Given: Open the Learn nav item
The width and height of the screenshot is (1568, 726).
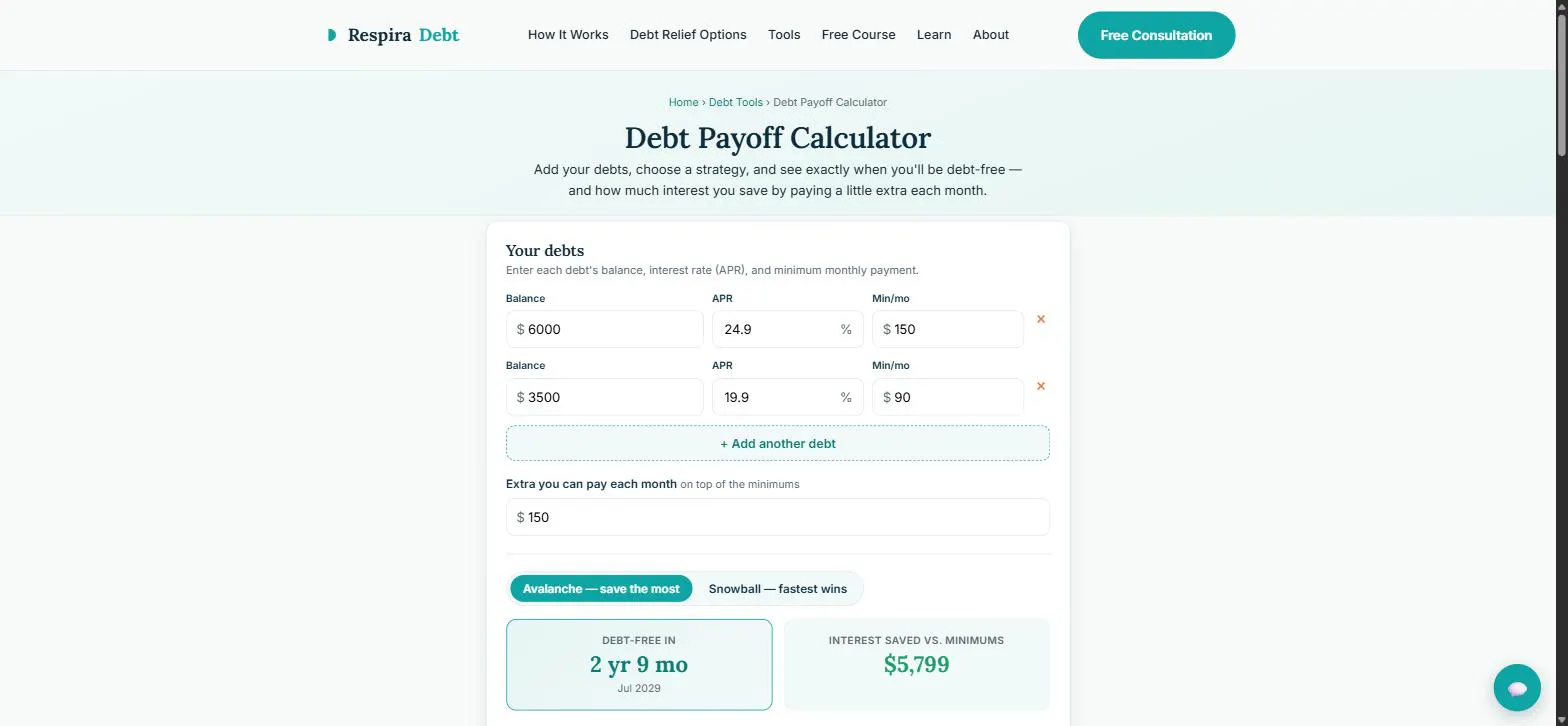Looking at the screenshot, I should click(x=934, y=35).
